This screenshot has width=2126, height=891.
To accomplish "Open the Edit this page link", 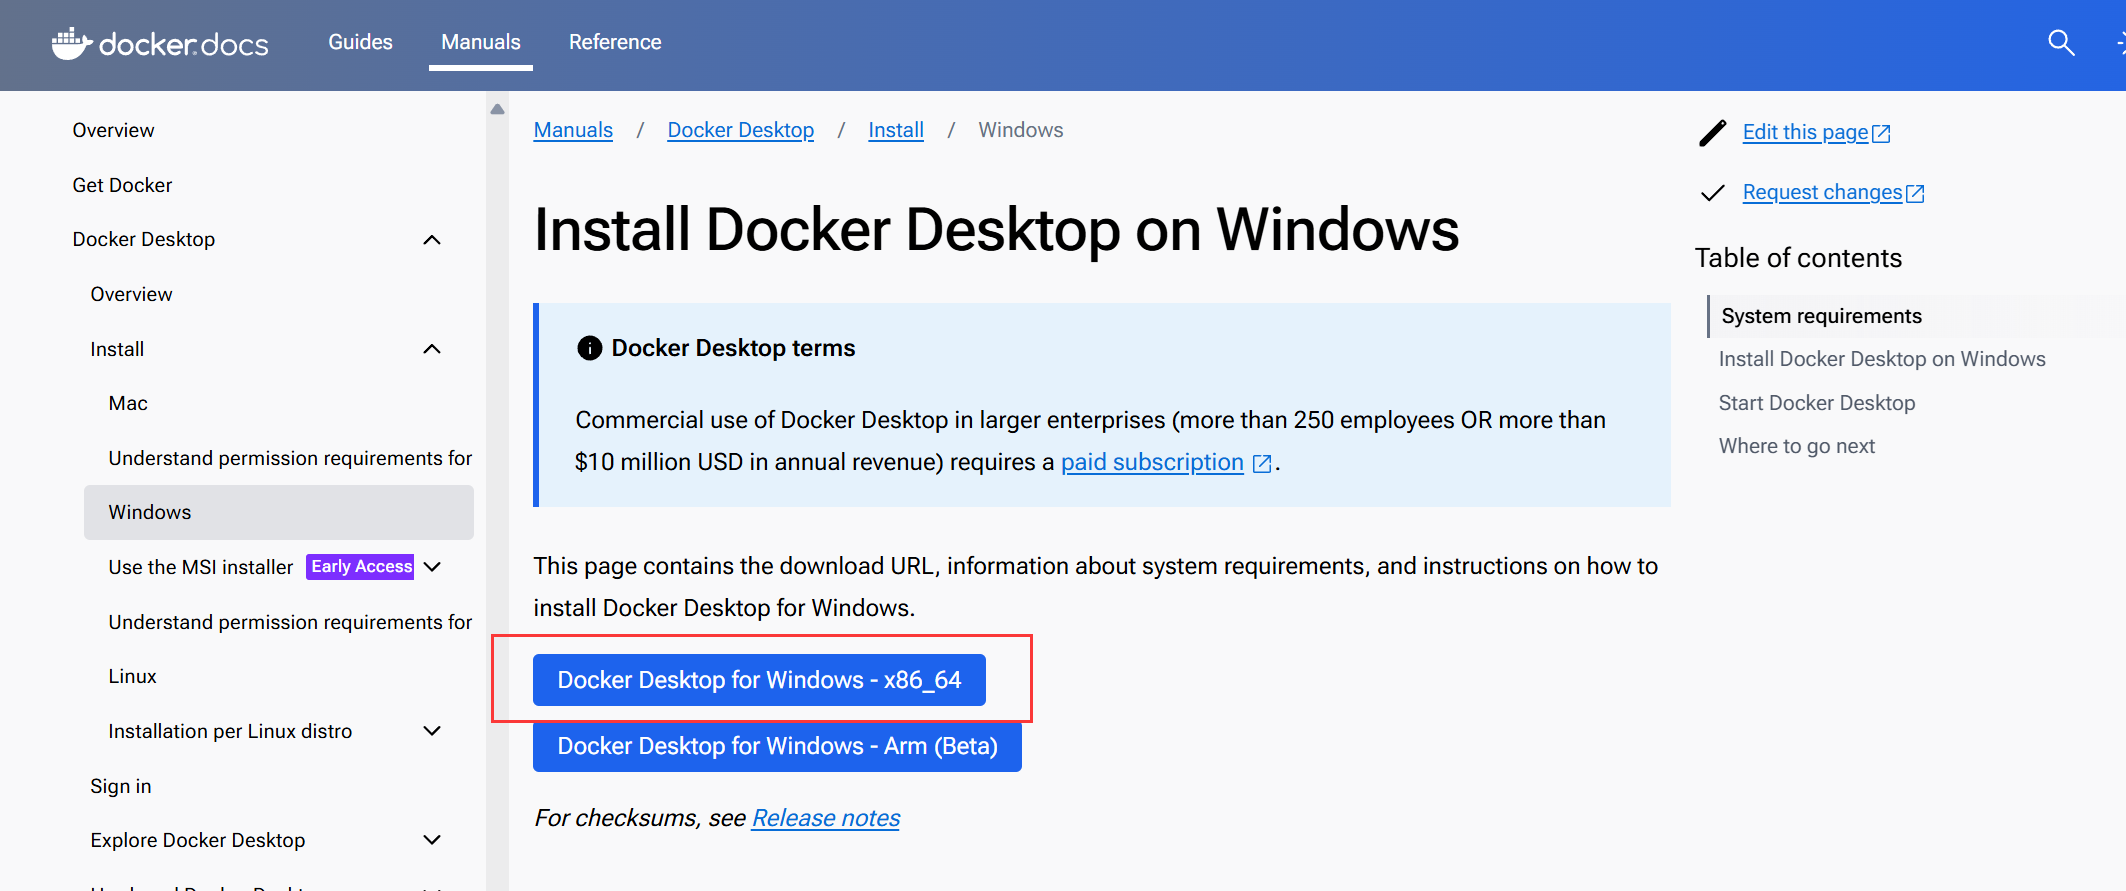I will click(1816, 132).
